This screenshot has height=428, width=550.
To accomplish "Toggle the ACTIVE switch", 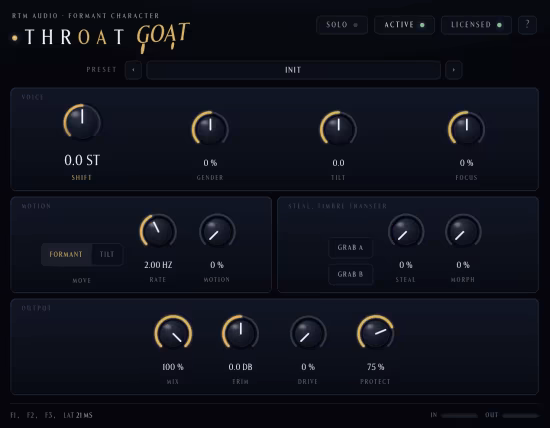I will click(404, 25).
